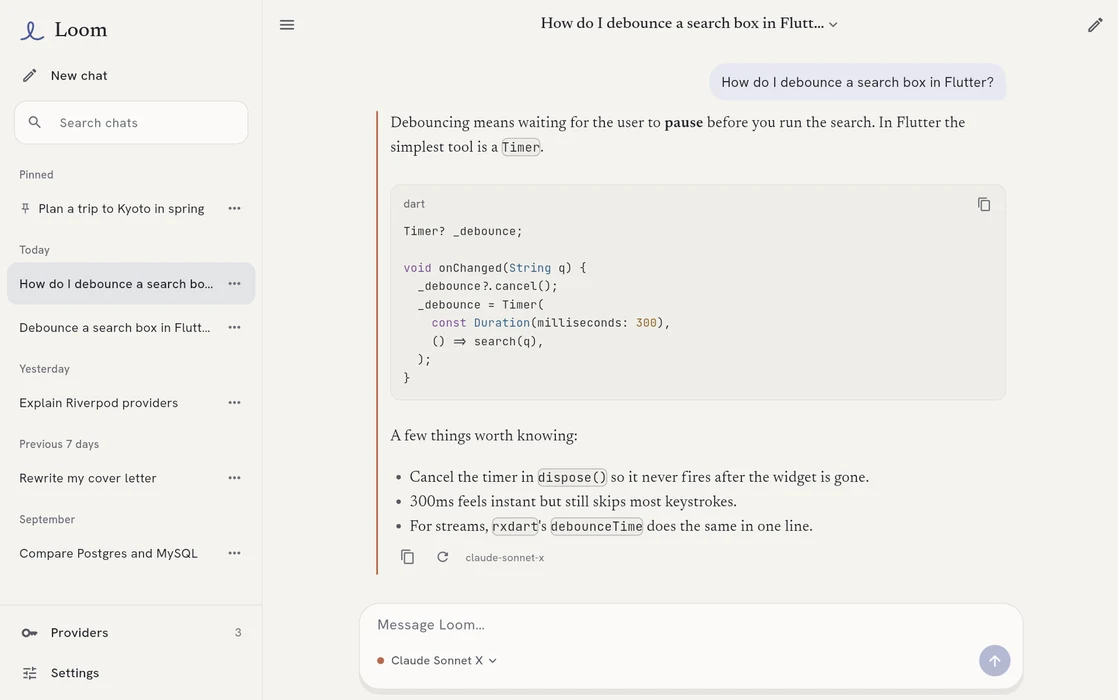Regenerate the assistant's response
1118x700 pixels.
click(x=443, y=557)
